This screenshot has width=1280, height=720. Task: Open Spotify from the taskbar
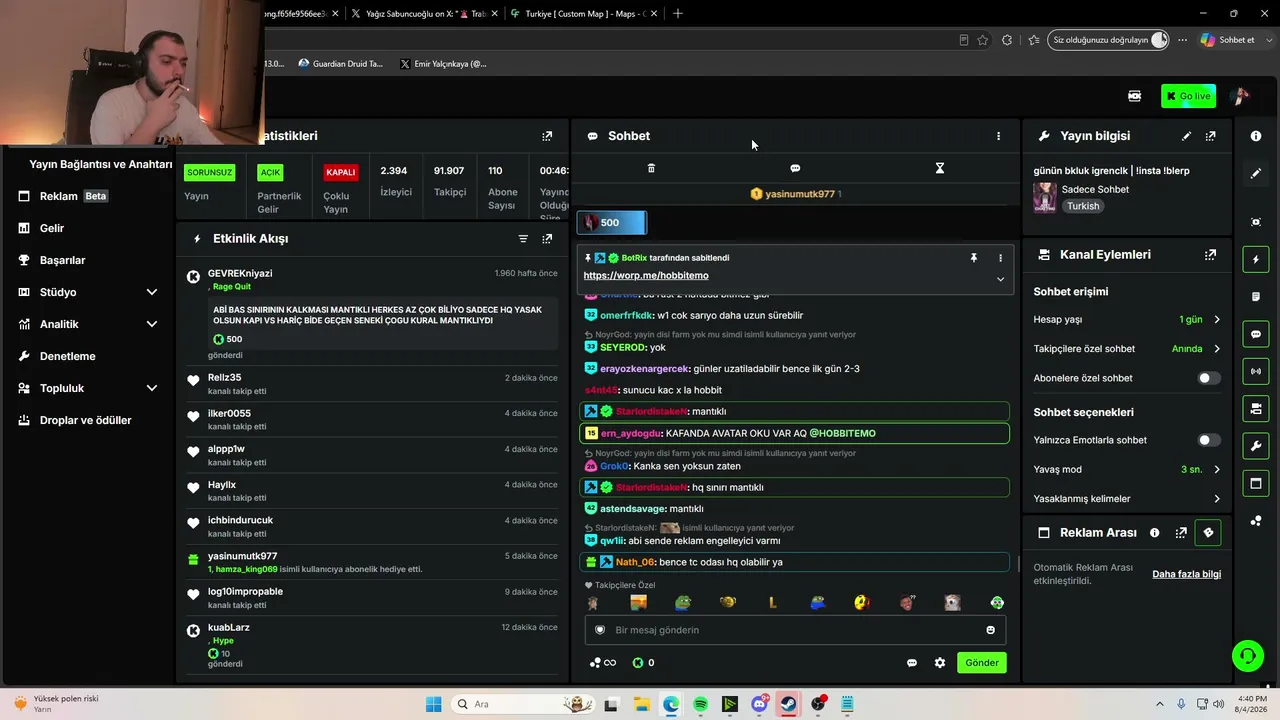coord(700,704)
